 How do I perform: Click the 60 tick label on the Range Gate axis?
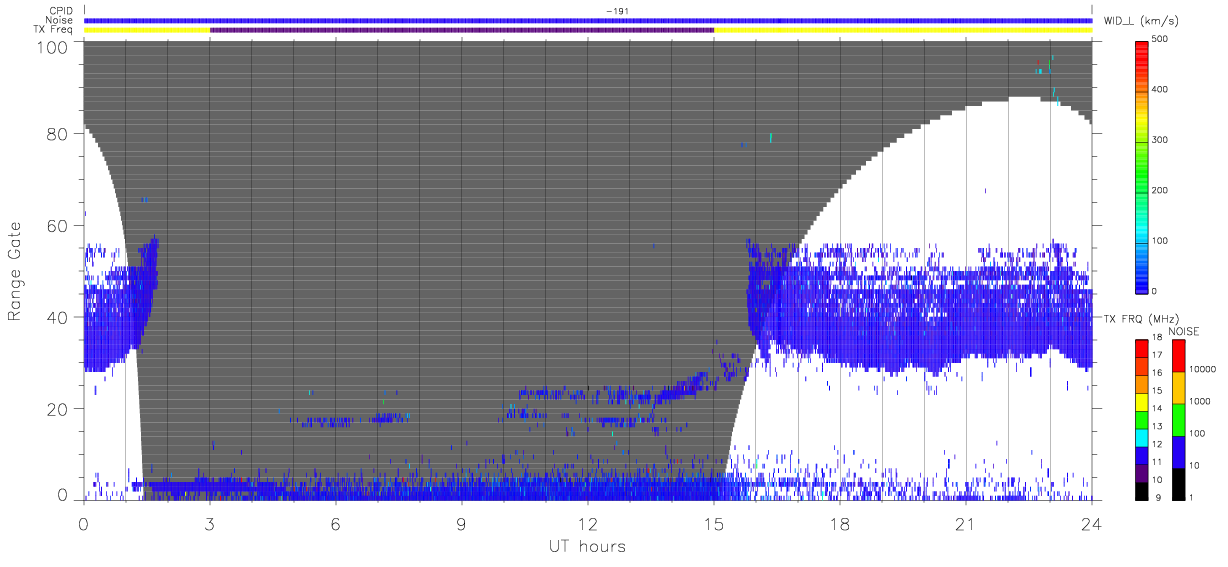[58, 226]
